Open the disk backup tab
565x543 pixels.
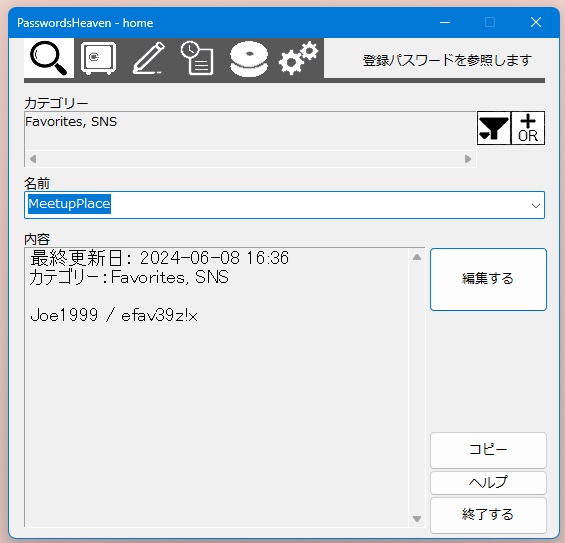[x=249, y=59]
